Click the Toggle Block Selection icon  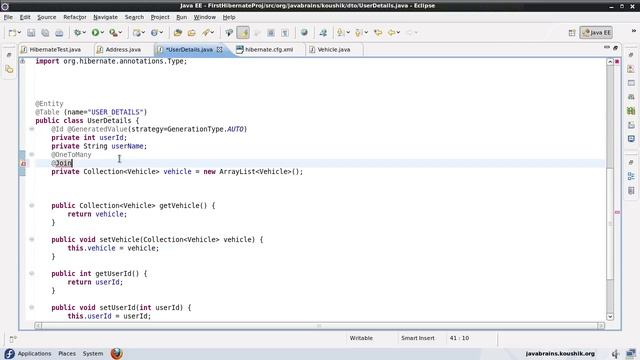point(271,33)
